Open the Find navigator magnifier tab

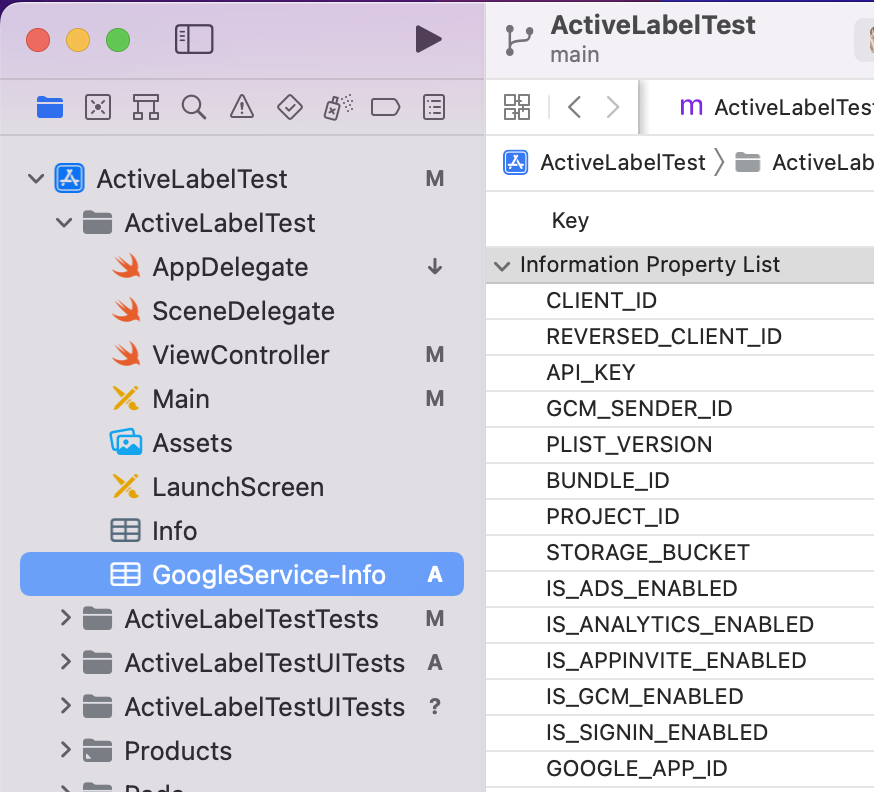tap(193, 107)
